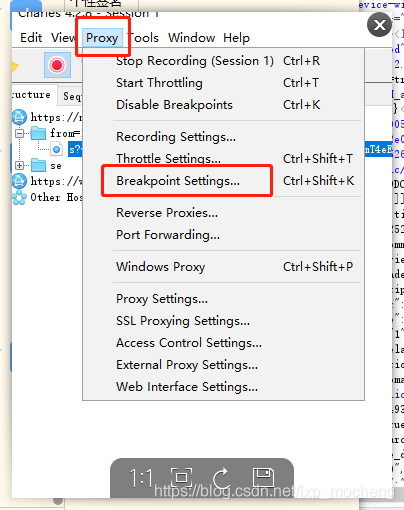Close the image preview overlay
Viewport: 404px width, 510px height.
click(x=379, y=25)
